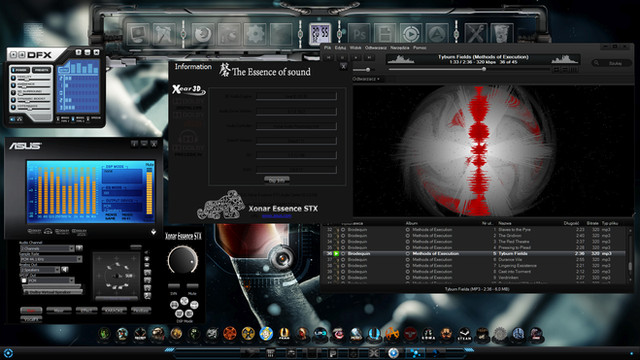
Task: Open the Firefox icon in top dock
Action: [203, 34]
